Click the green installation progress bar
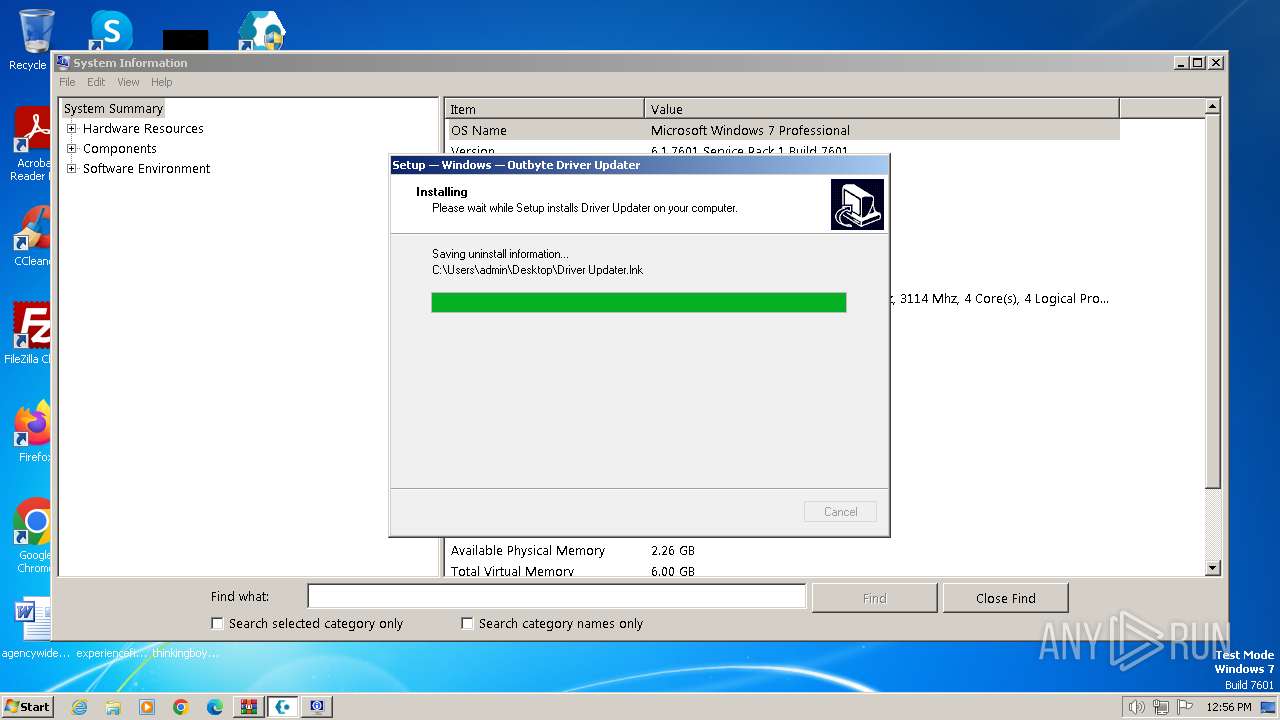 (x=639, y=302)
